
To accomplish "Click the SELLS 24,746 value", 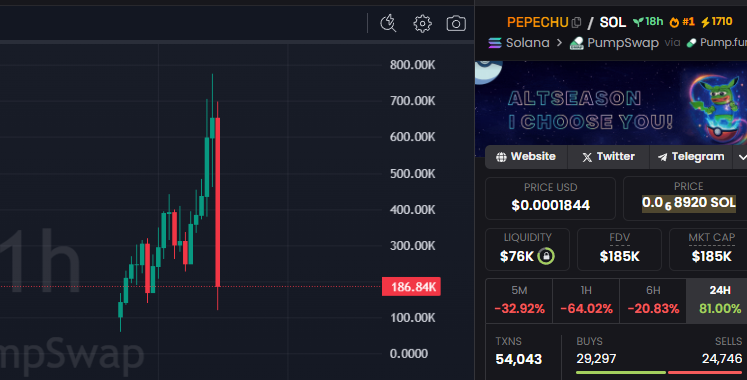I will [x=722, y=359].
